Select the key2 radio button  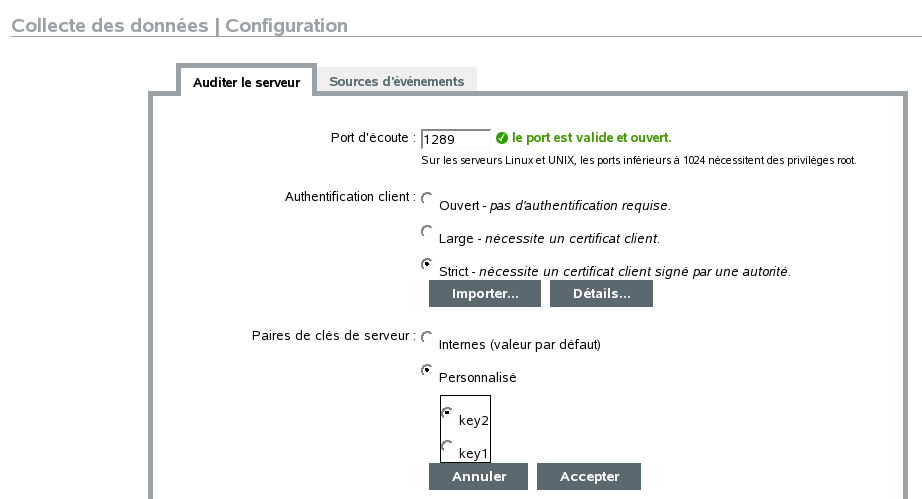[x=447, y=413]
